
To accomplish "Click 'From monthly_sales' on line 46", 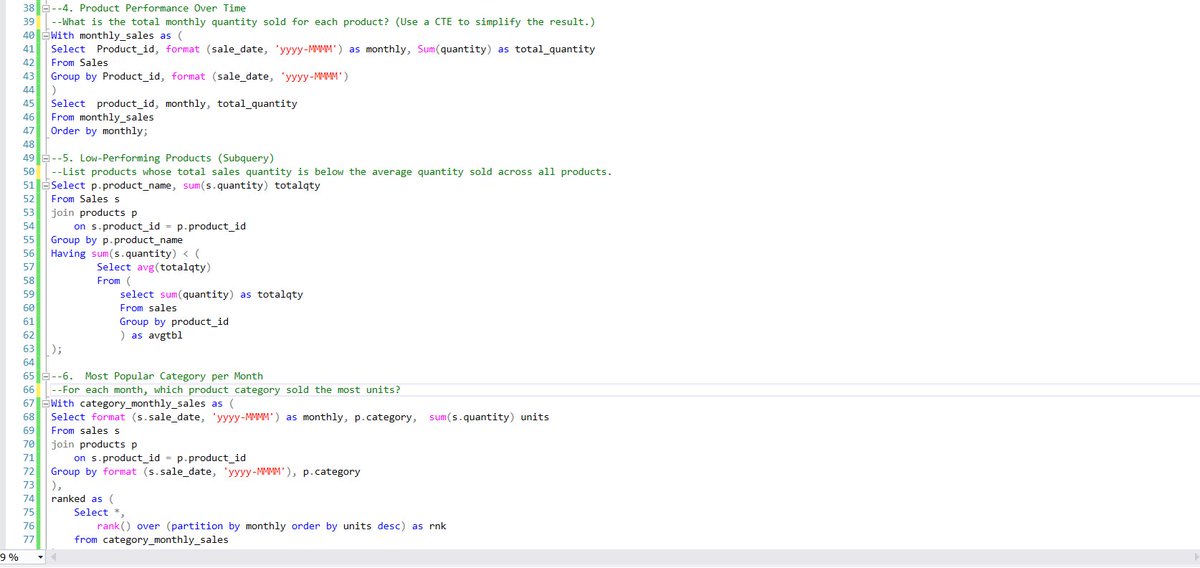I will coord(103,117).
